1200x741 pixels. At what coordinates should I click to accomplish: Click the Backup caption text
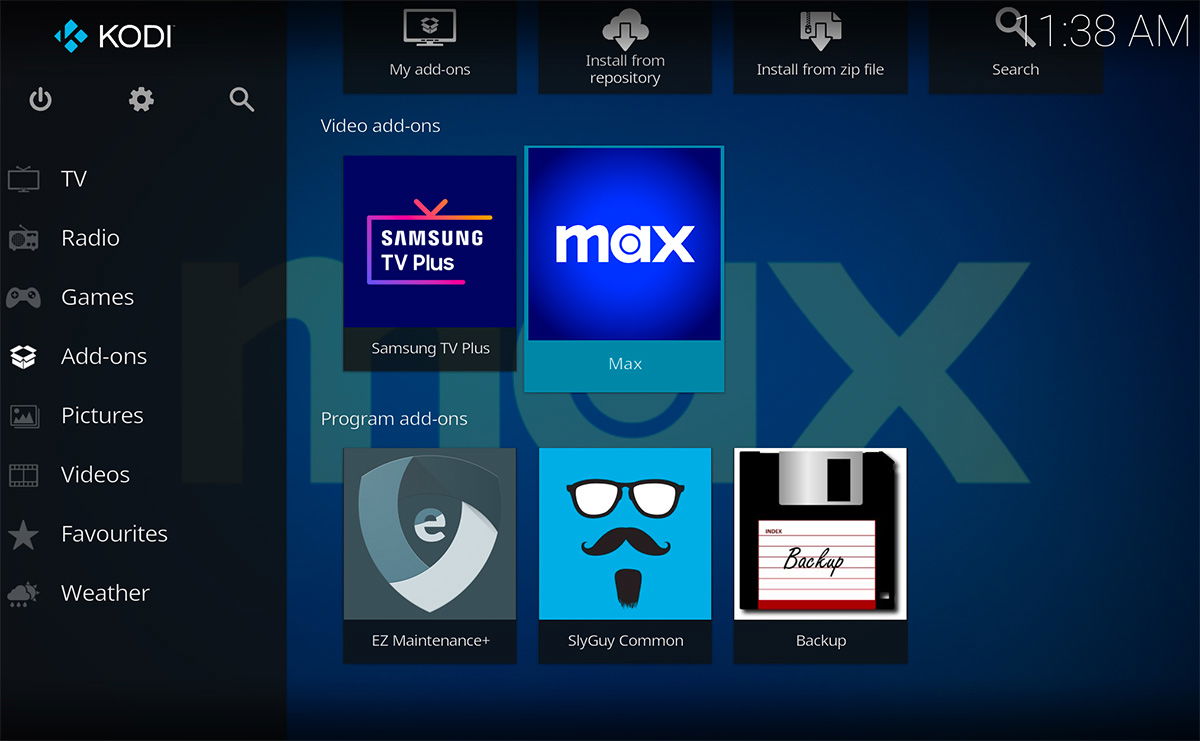tap(821, 641)
